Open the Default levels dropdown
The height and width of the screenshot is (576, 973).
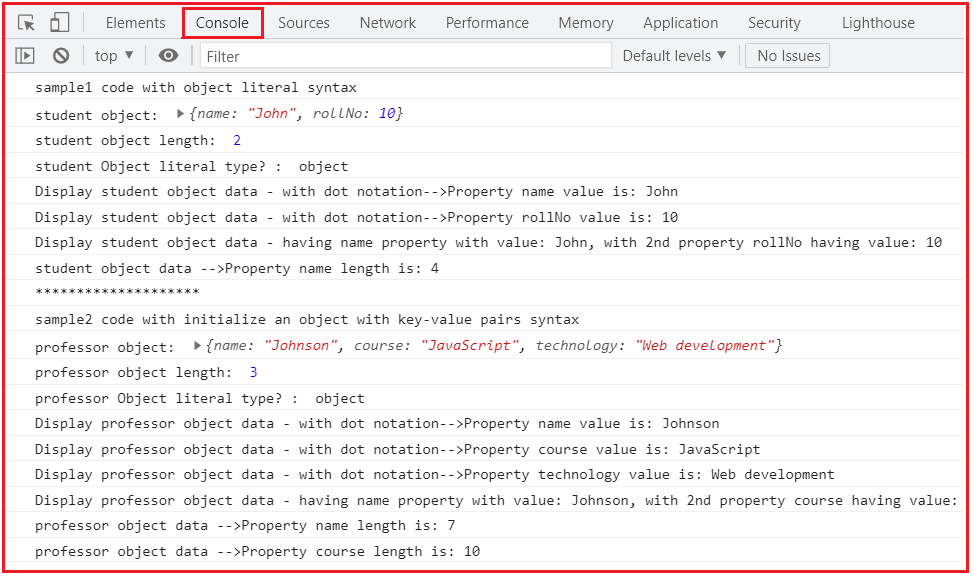pyautogui.click(x=674, y=55)
